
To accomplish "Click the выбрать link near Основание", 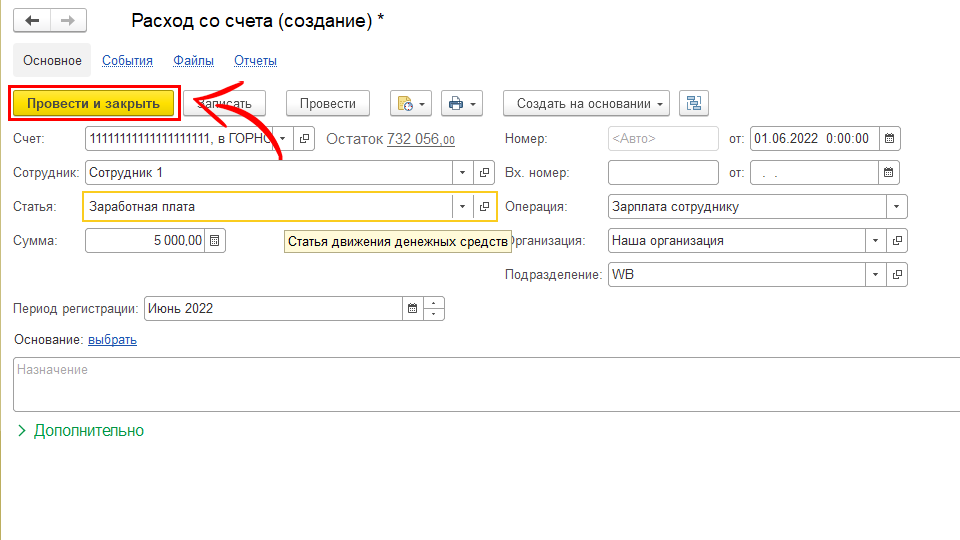I will point(112,340).
